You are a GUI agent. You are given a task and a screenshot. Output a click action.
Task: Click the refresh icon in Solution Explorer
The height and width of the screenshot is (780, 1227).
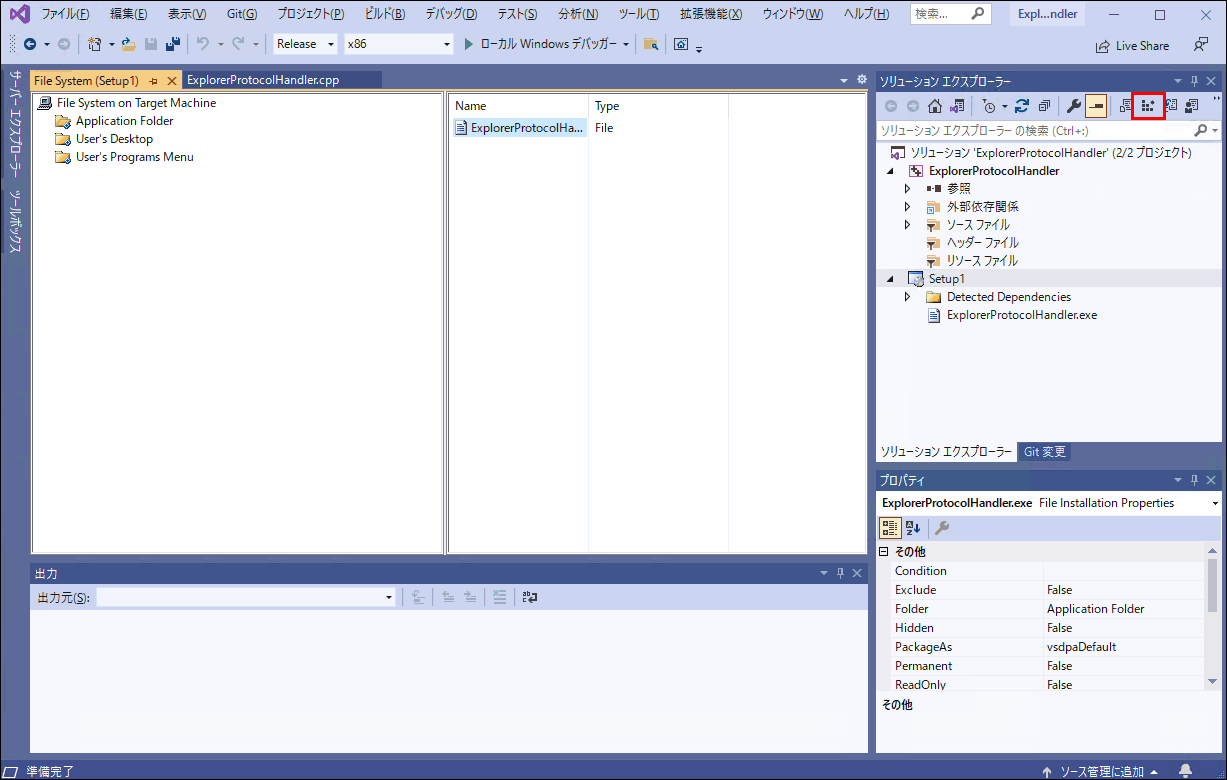pyautogui.click(x=1021, y=105)
